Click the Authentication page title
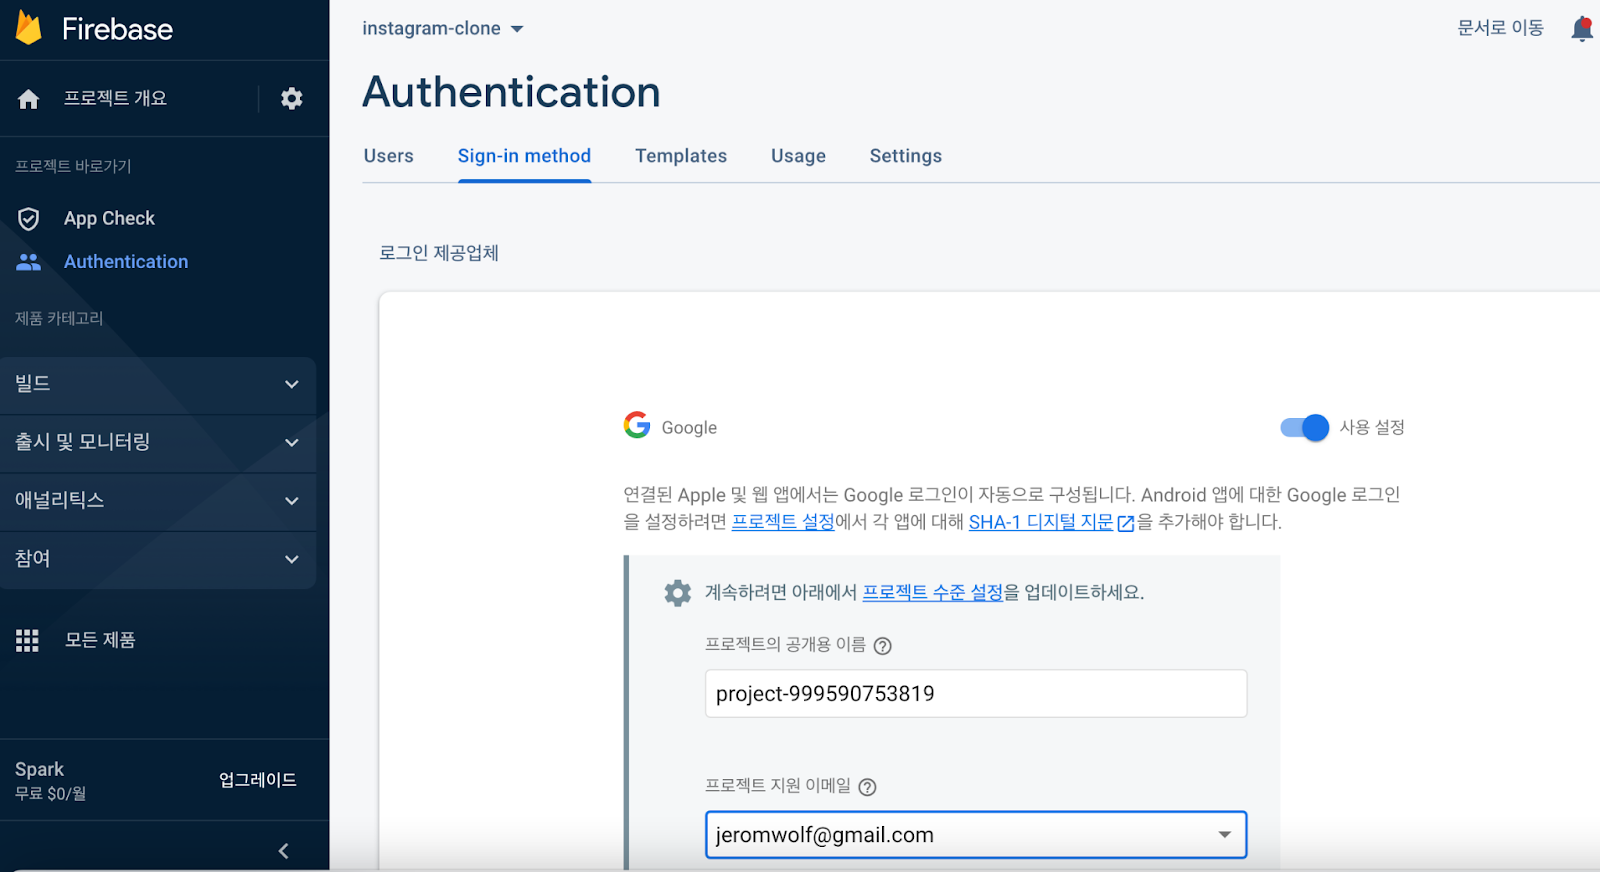 511,92
